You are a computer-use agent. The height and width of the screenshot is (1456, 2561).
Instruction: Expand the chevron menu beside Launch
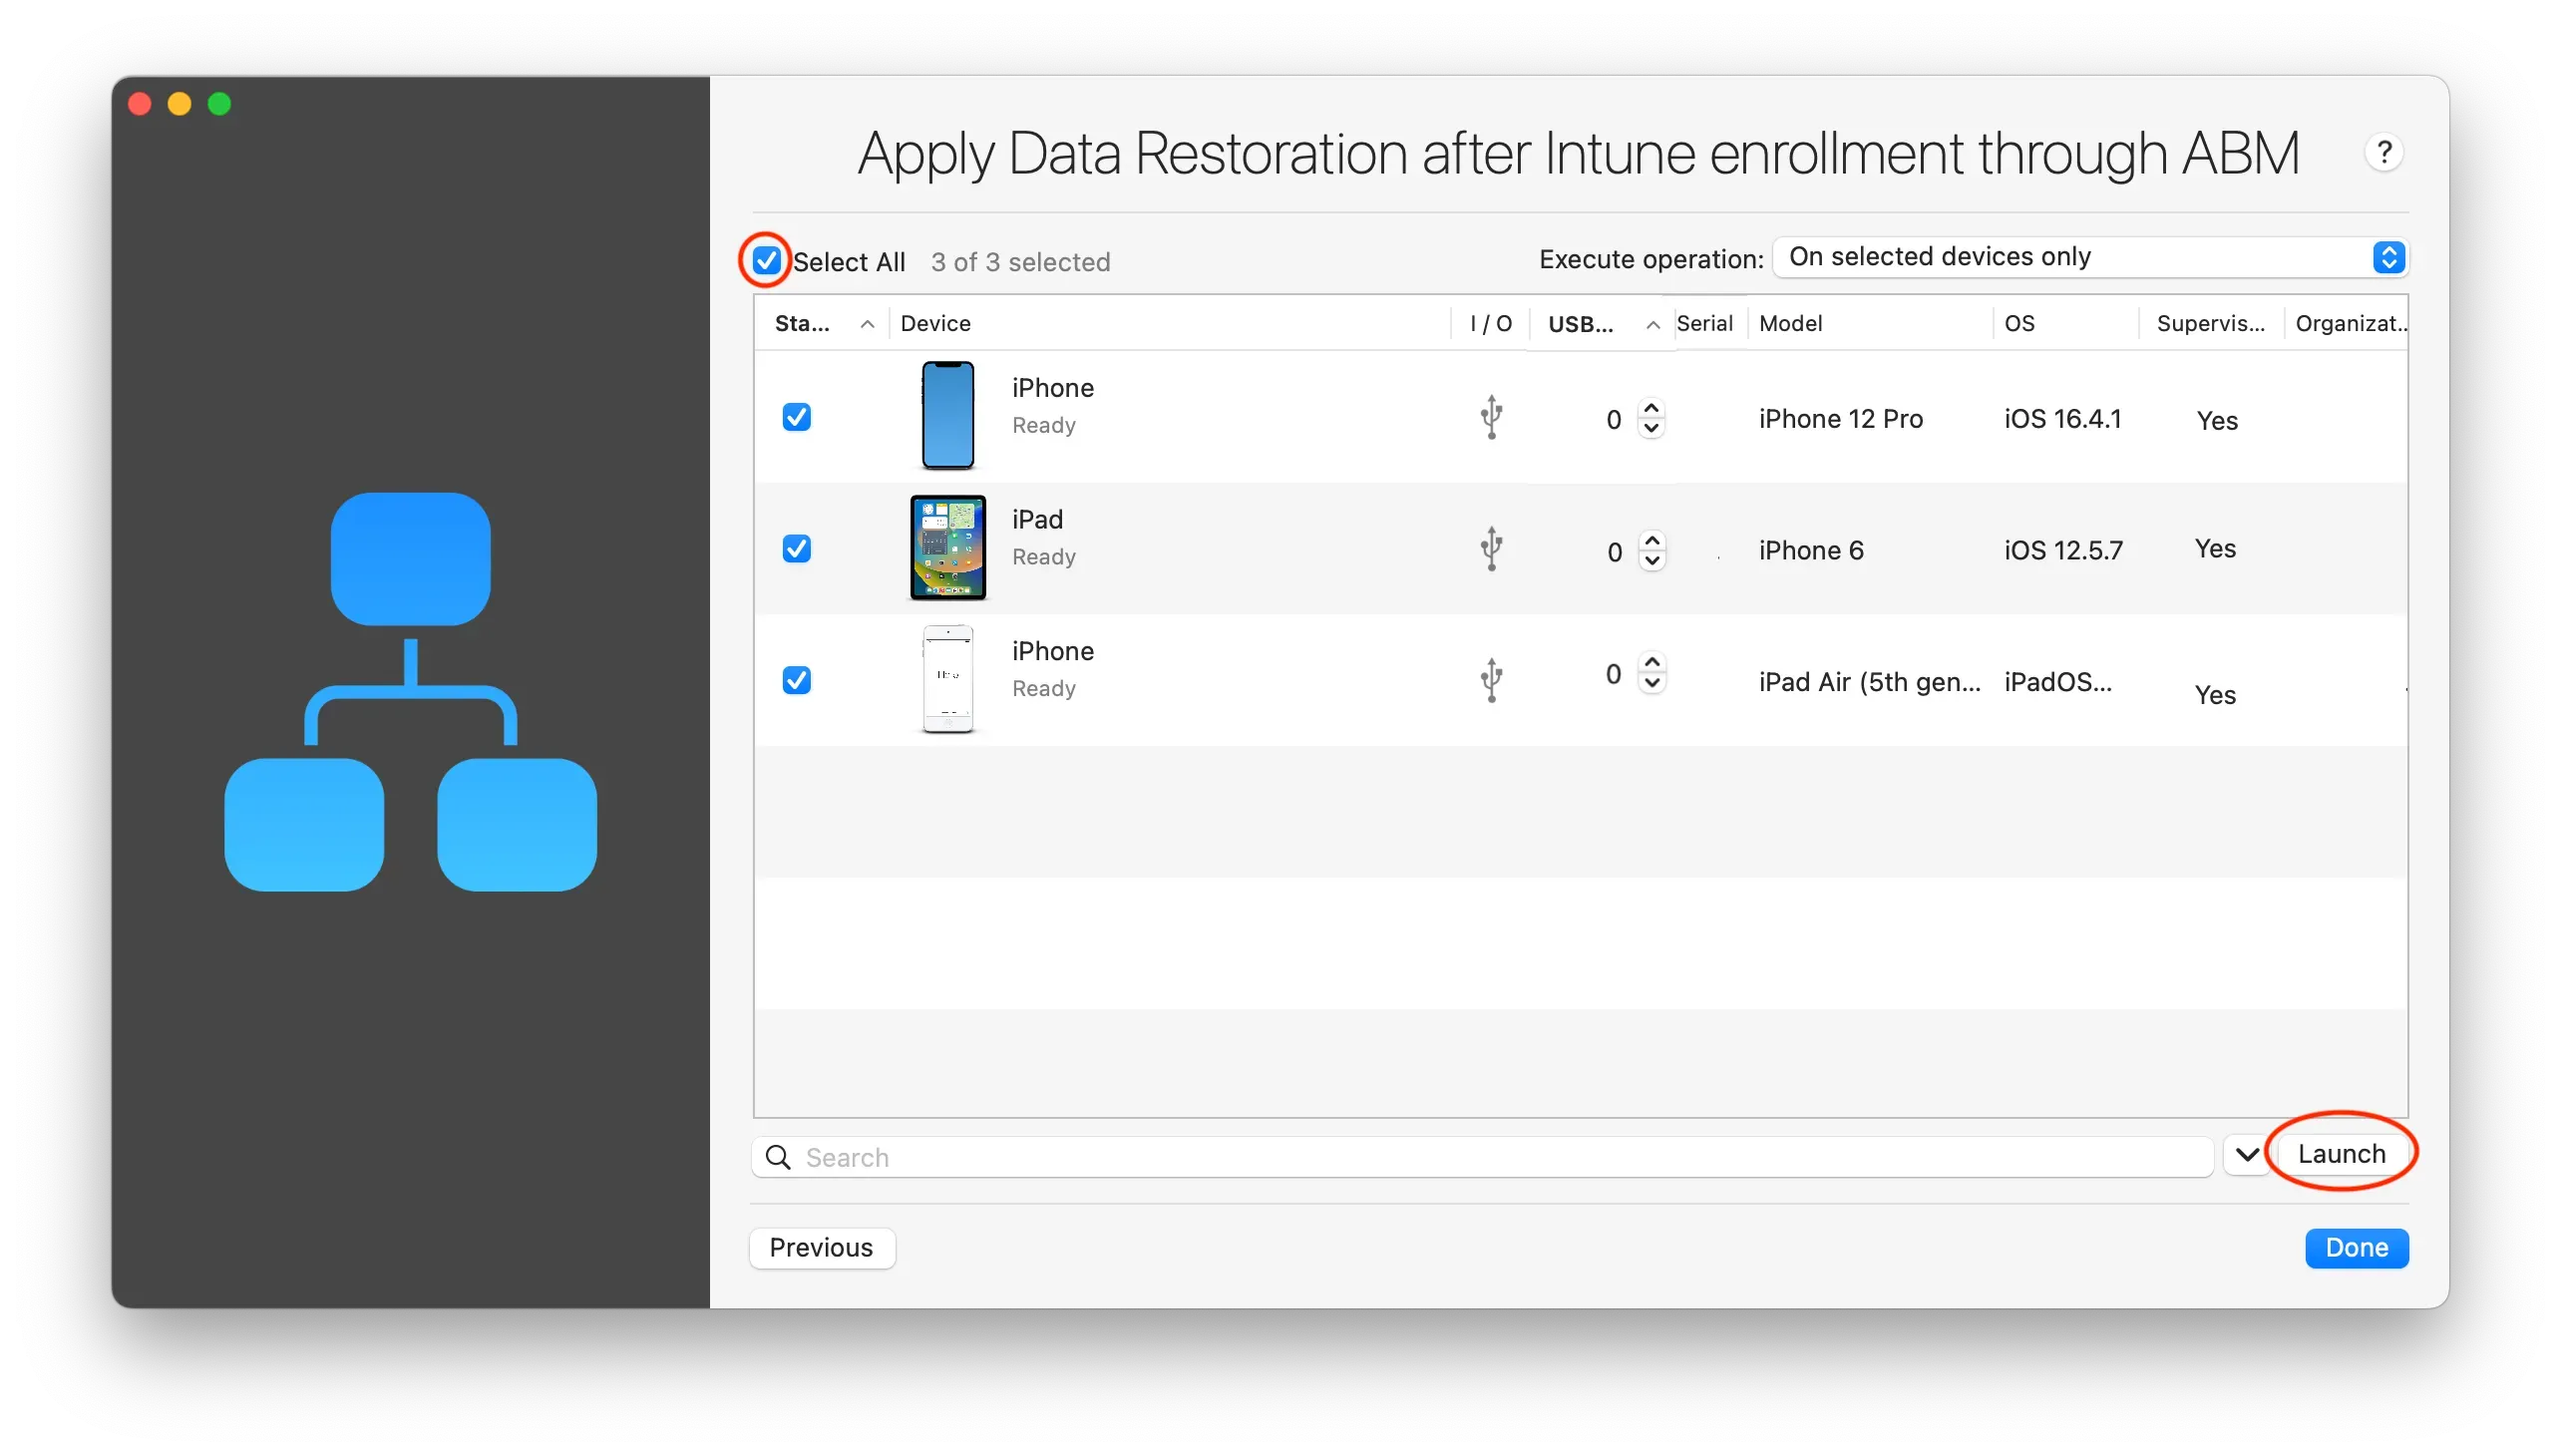2246,1155
